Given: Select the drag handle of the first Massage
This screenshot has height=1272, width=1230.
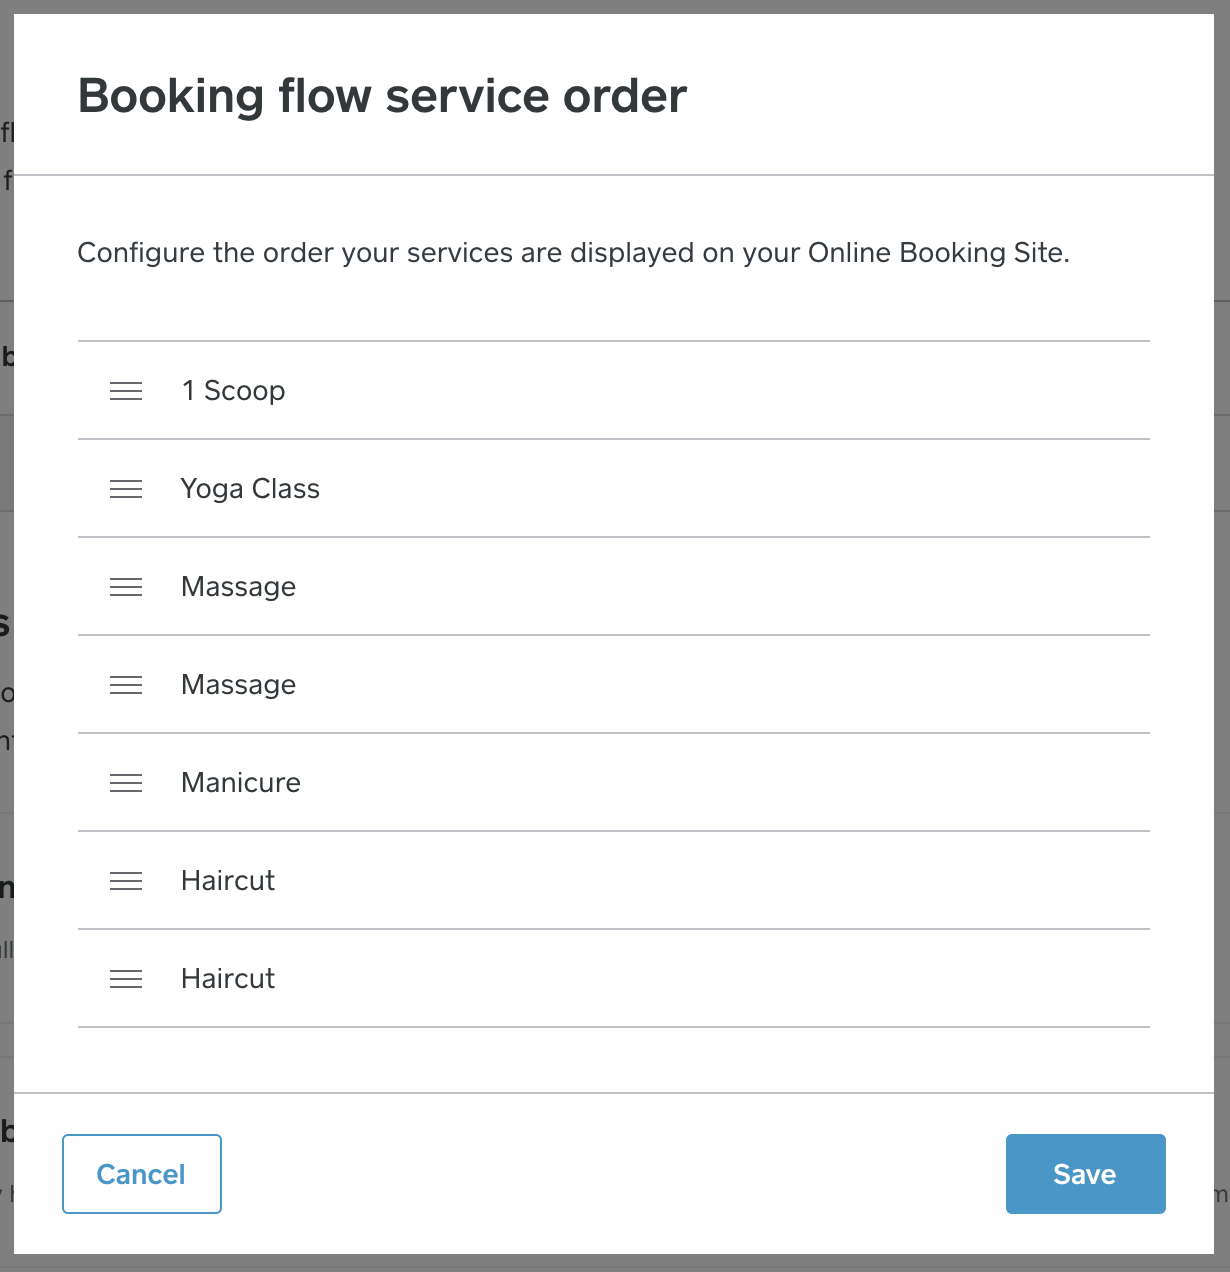Looking at the screenshot, I should coord(126,587).
